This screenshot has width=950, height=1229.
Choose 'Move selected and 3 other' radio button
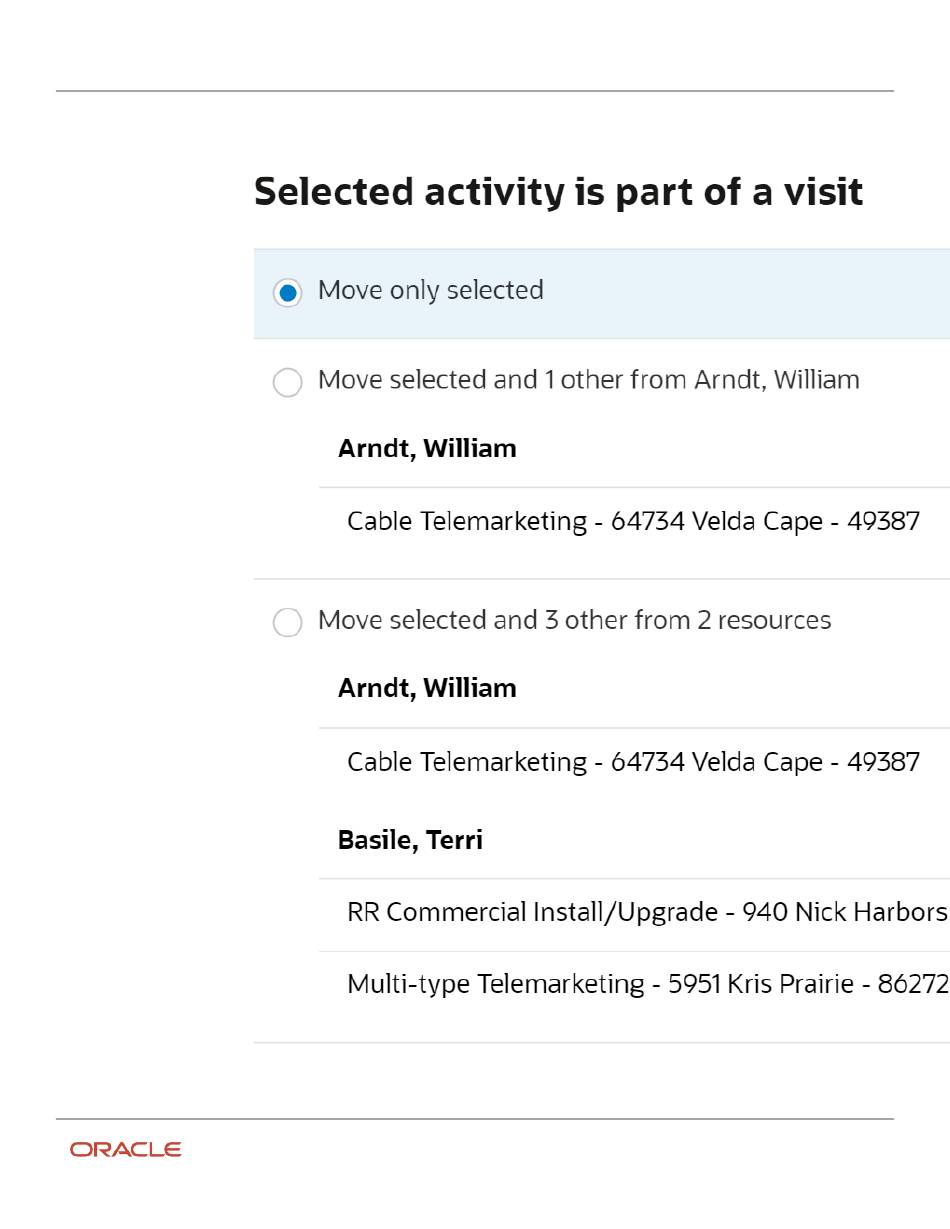click(x=287, y=623)
